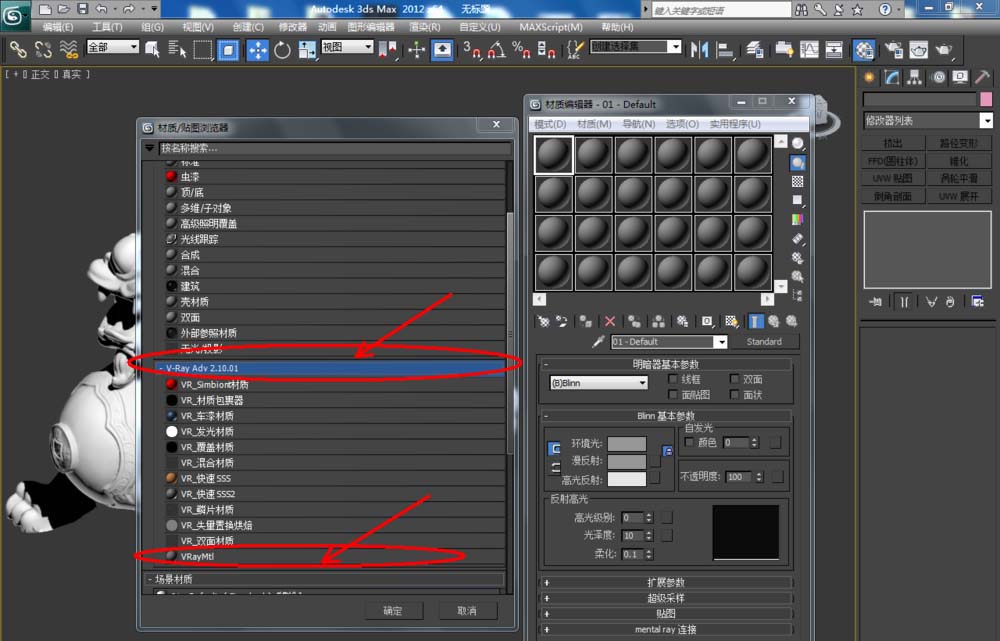Open Select by Name list icon
The height and width of the screenshot is (641, 1000).
tap(177, 50)
